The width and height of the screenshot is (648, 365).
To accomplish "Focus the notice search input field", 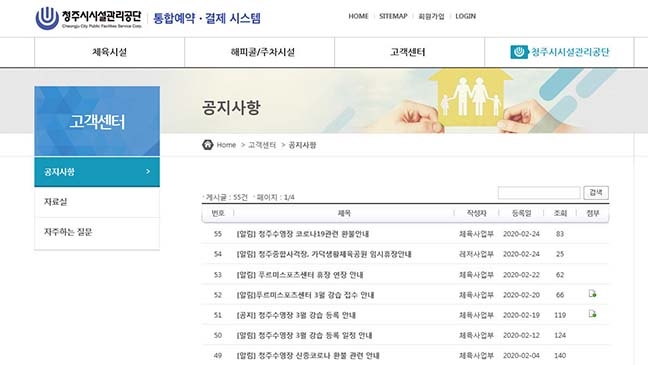I will [539, 193].
